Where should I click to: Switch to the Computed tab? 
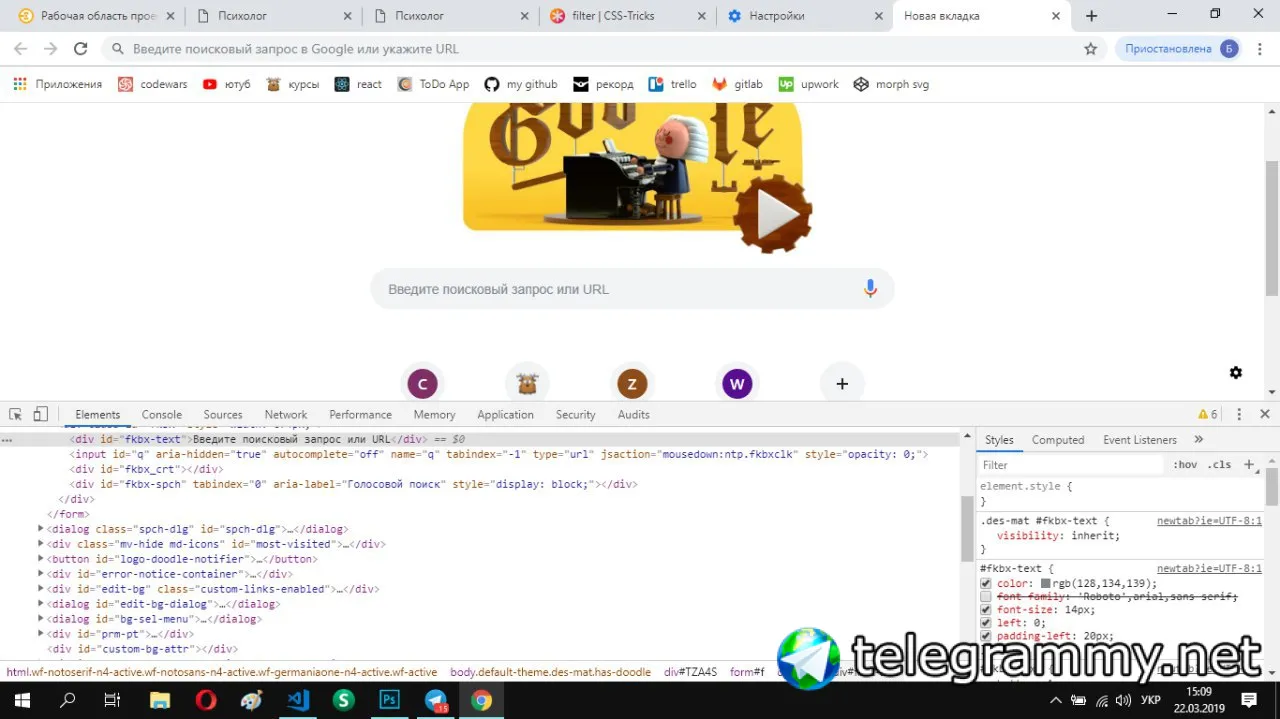(x=1058, y=440)
